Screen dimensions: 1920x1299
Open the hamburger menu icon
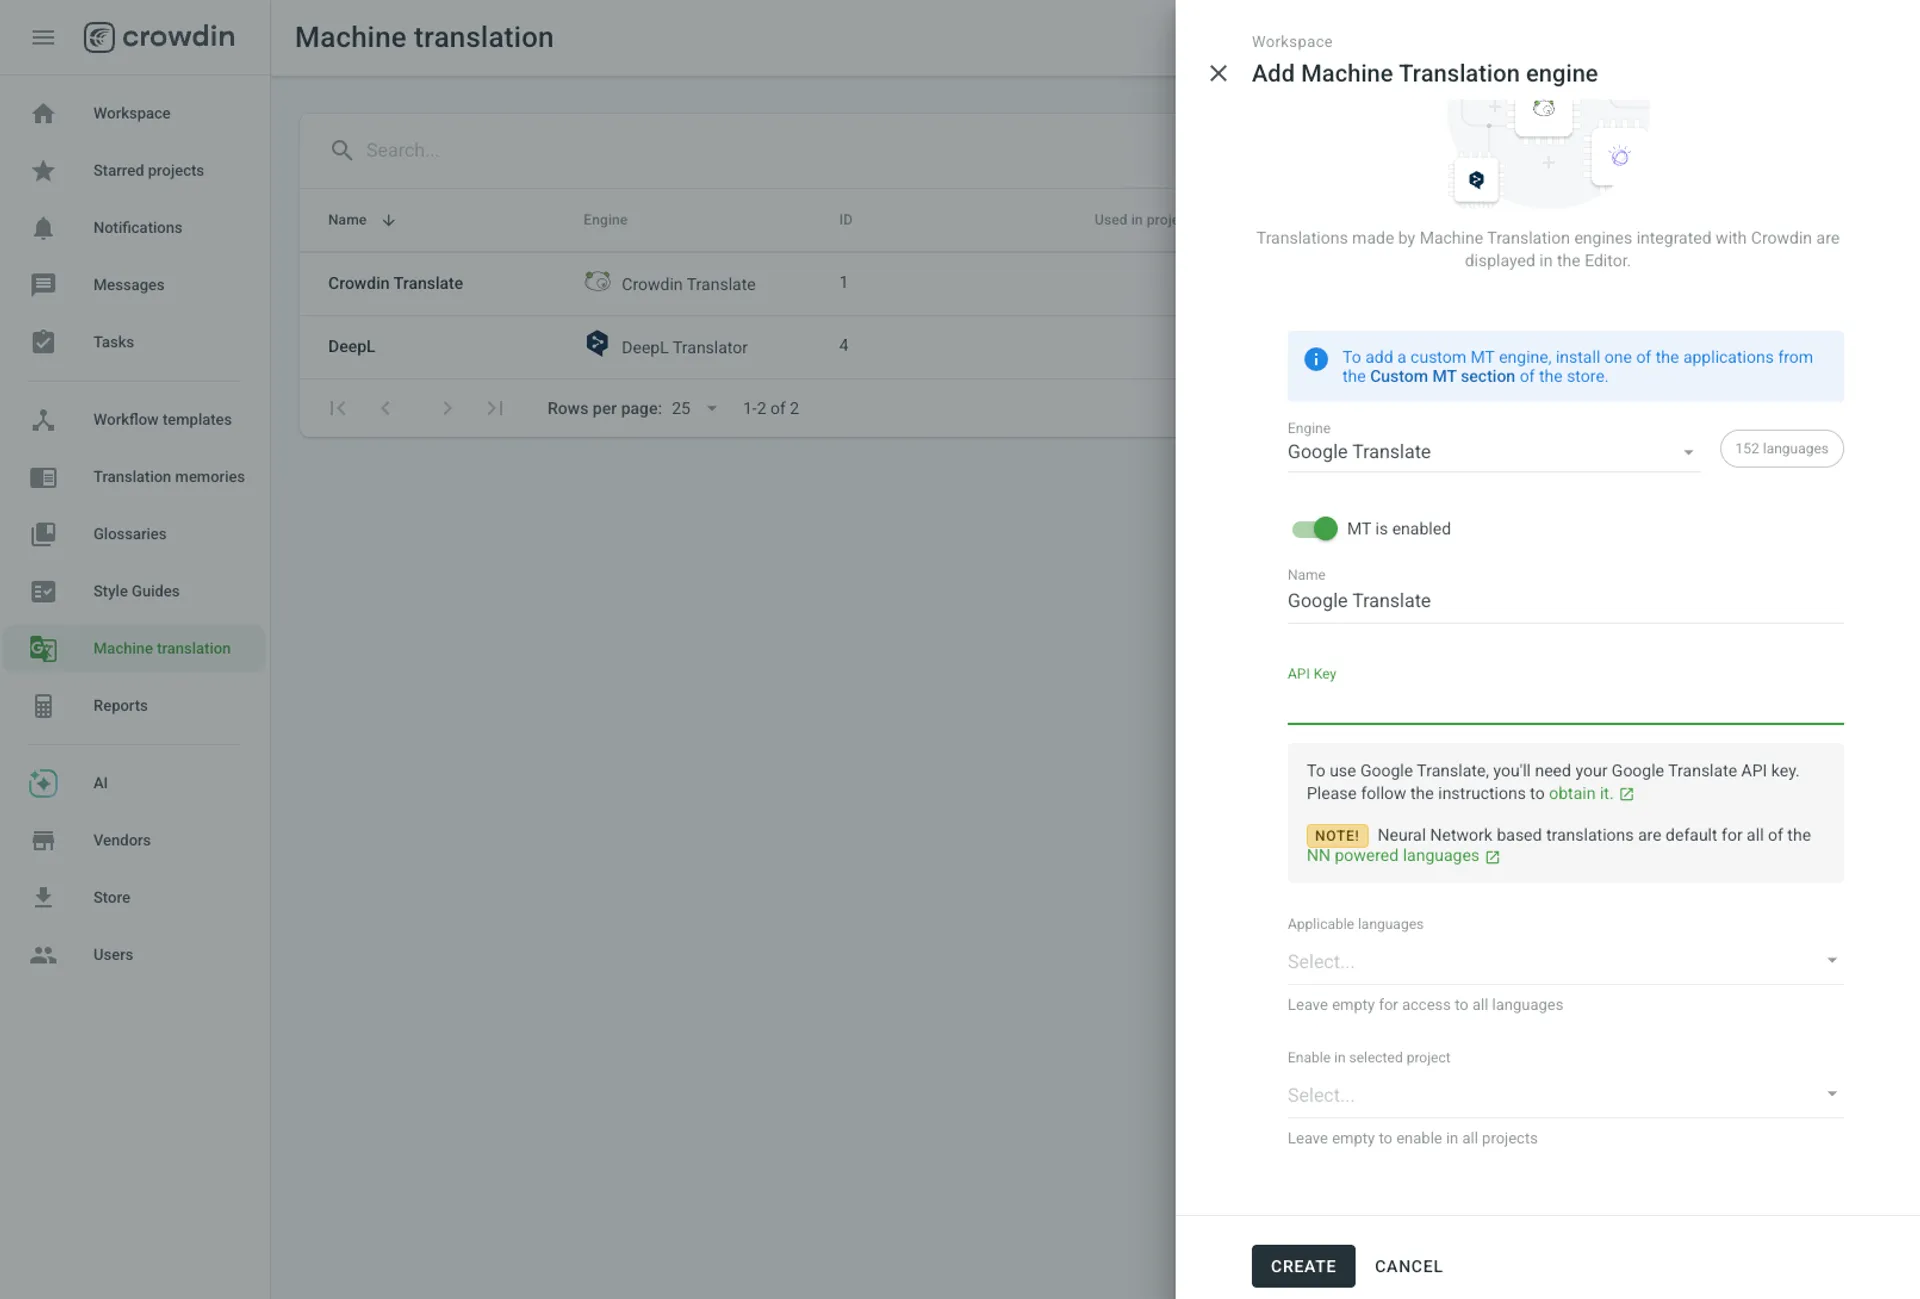click(43, 37)
